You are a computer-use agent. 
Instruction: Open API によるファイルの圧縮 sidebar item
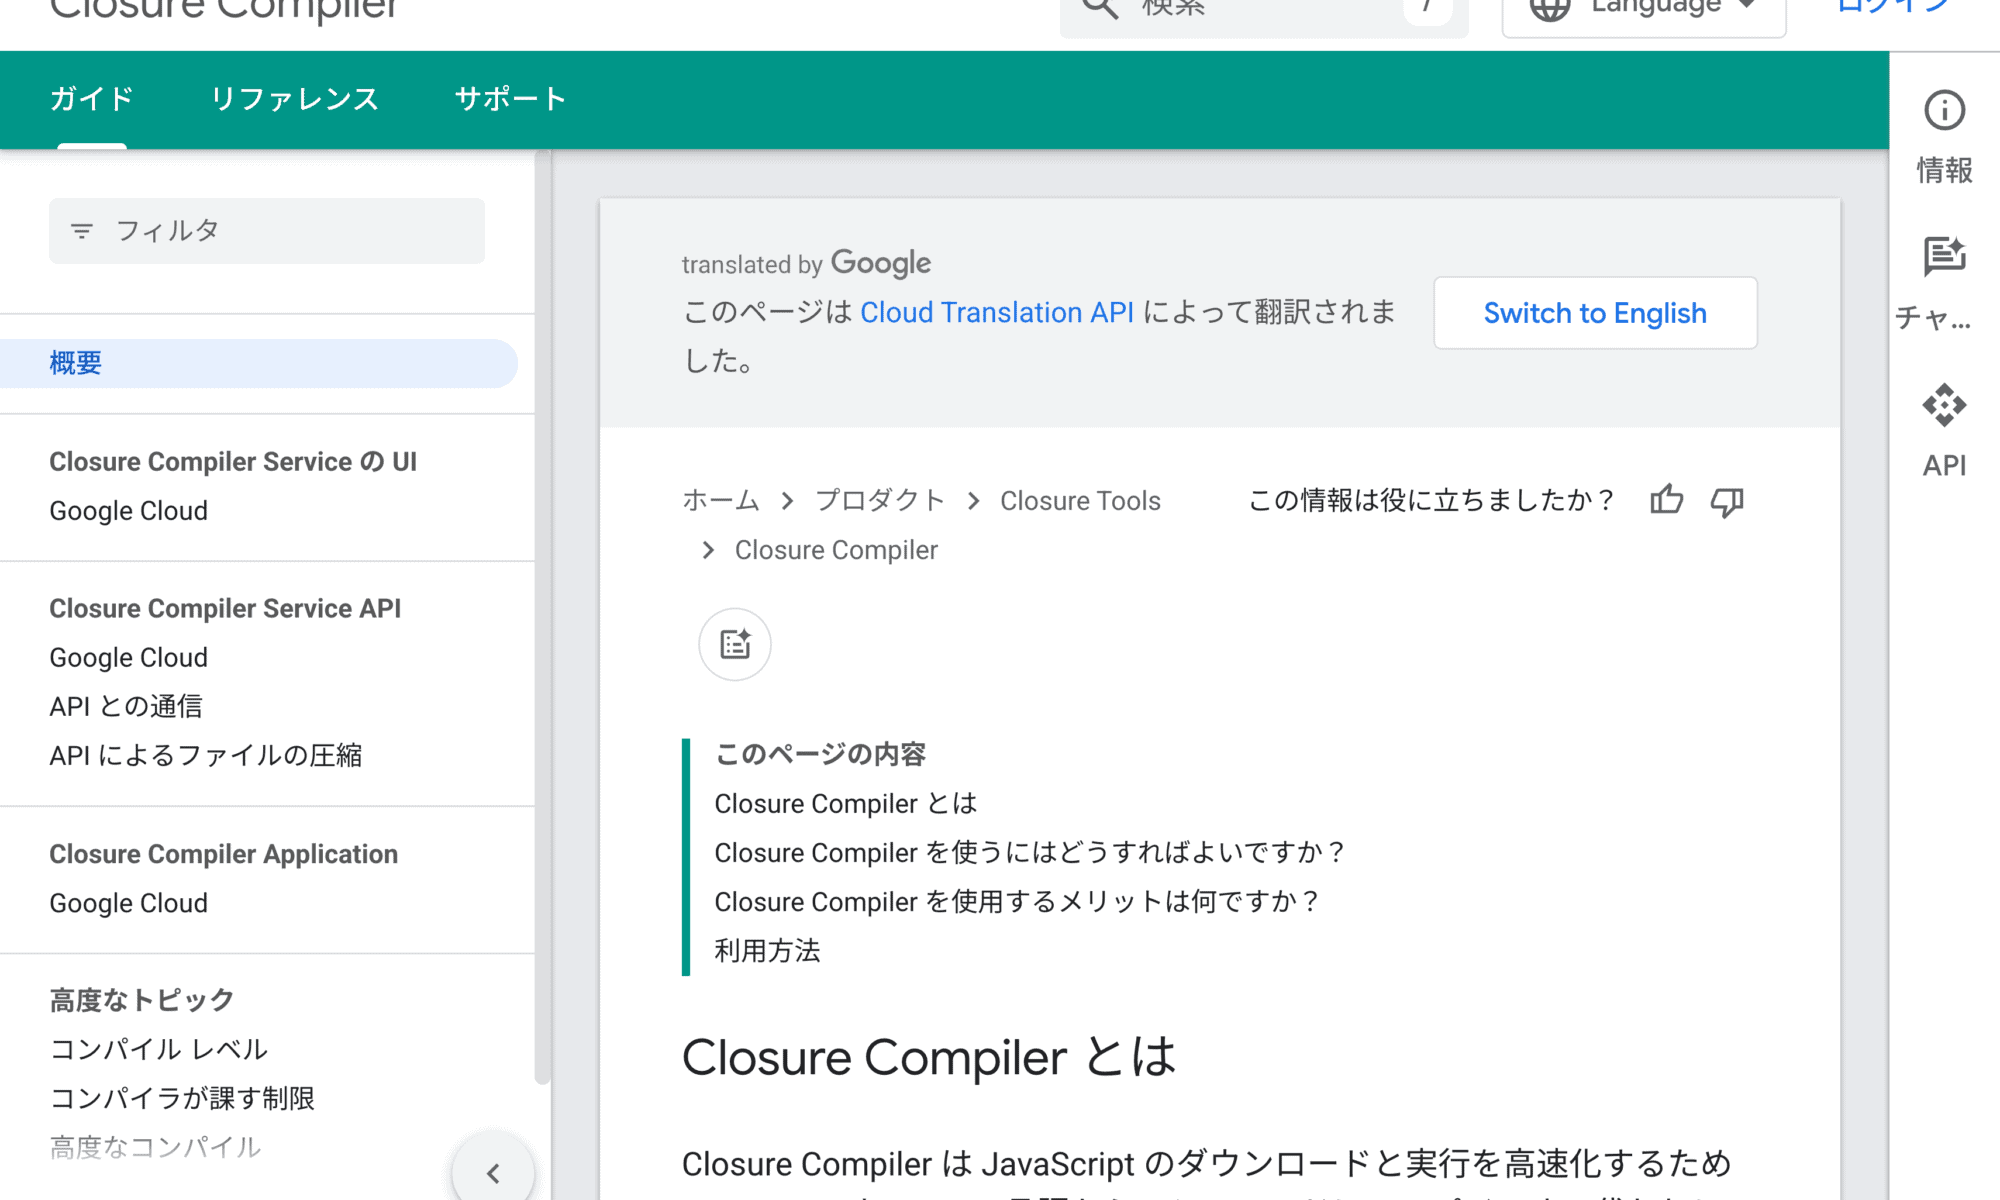coord(205,756)
